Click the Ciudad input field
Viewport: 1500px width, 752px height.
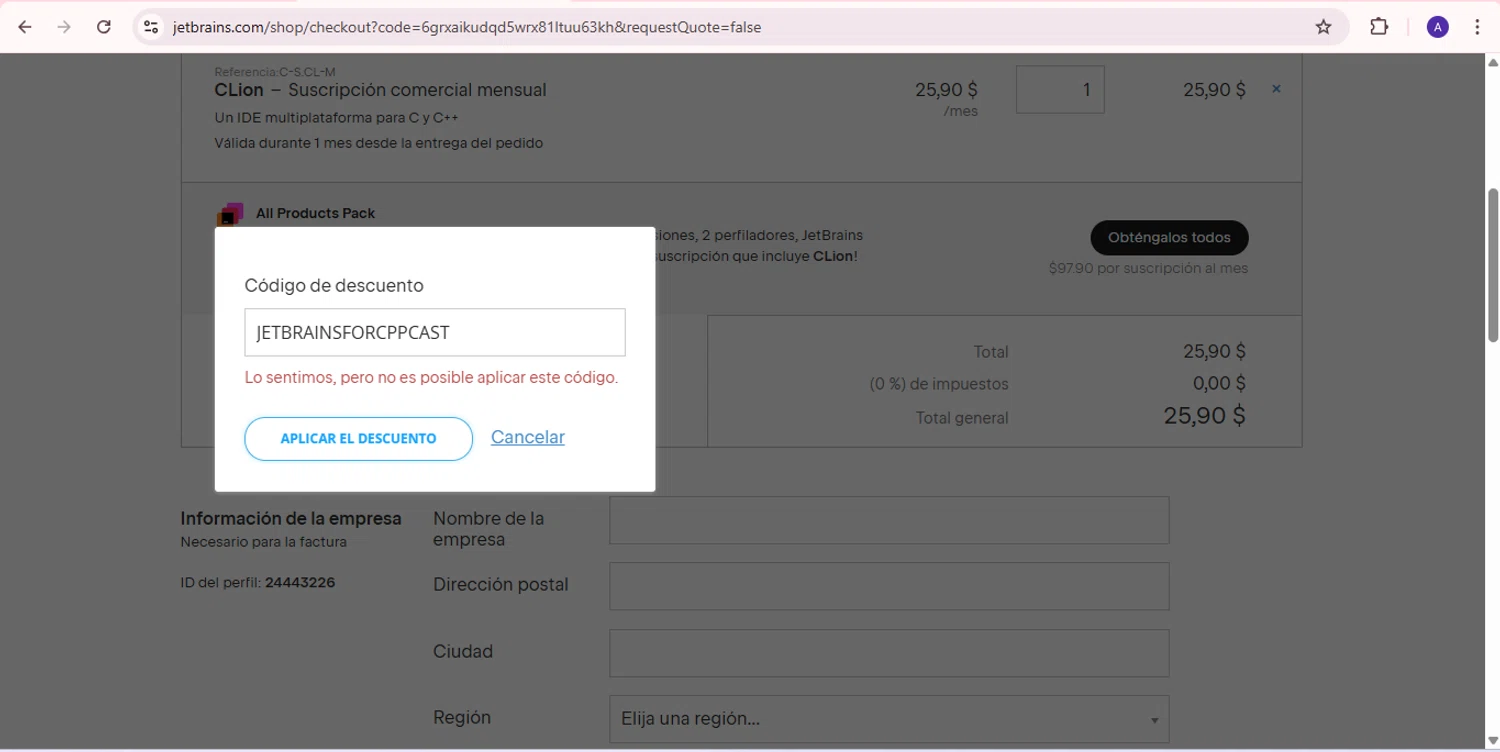tap(889, 653)
